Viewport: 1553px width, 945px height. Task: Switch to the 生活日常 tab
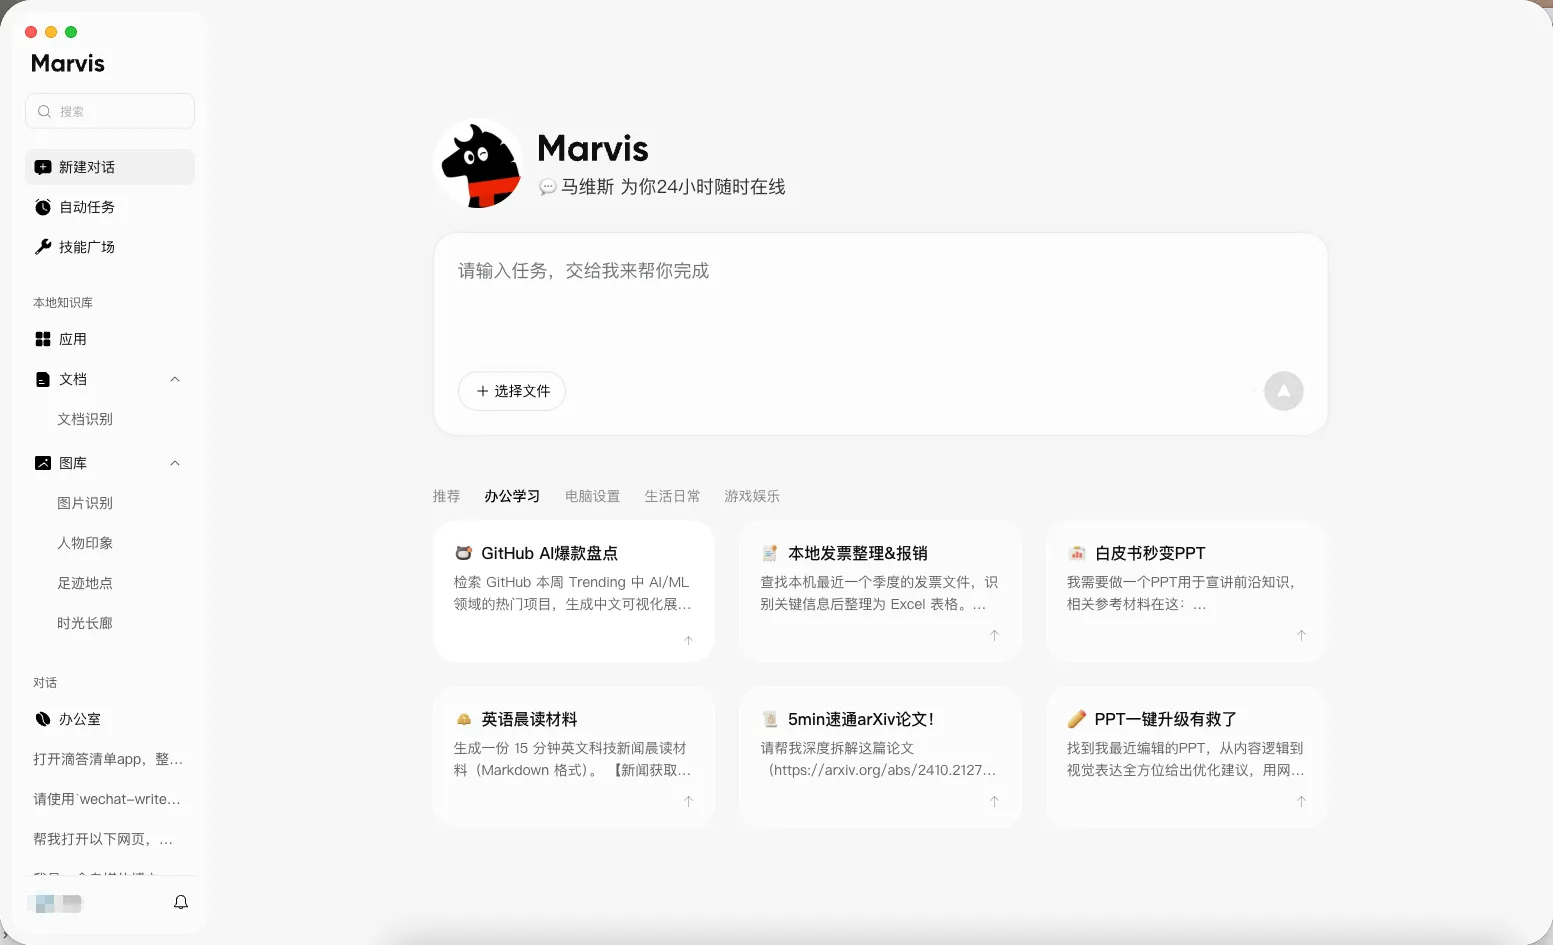tap(672, 496)
